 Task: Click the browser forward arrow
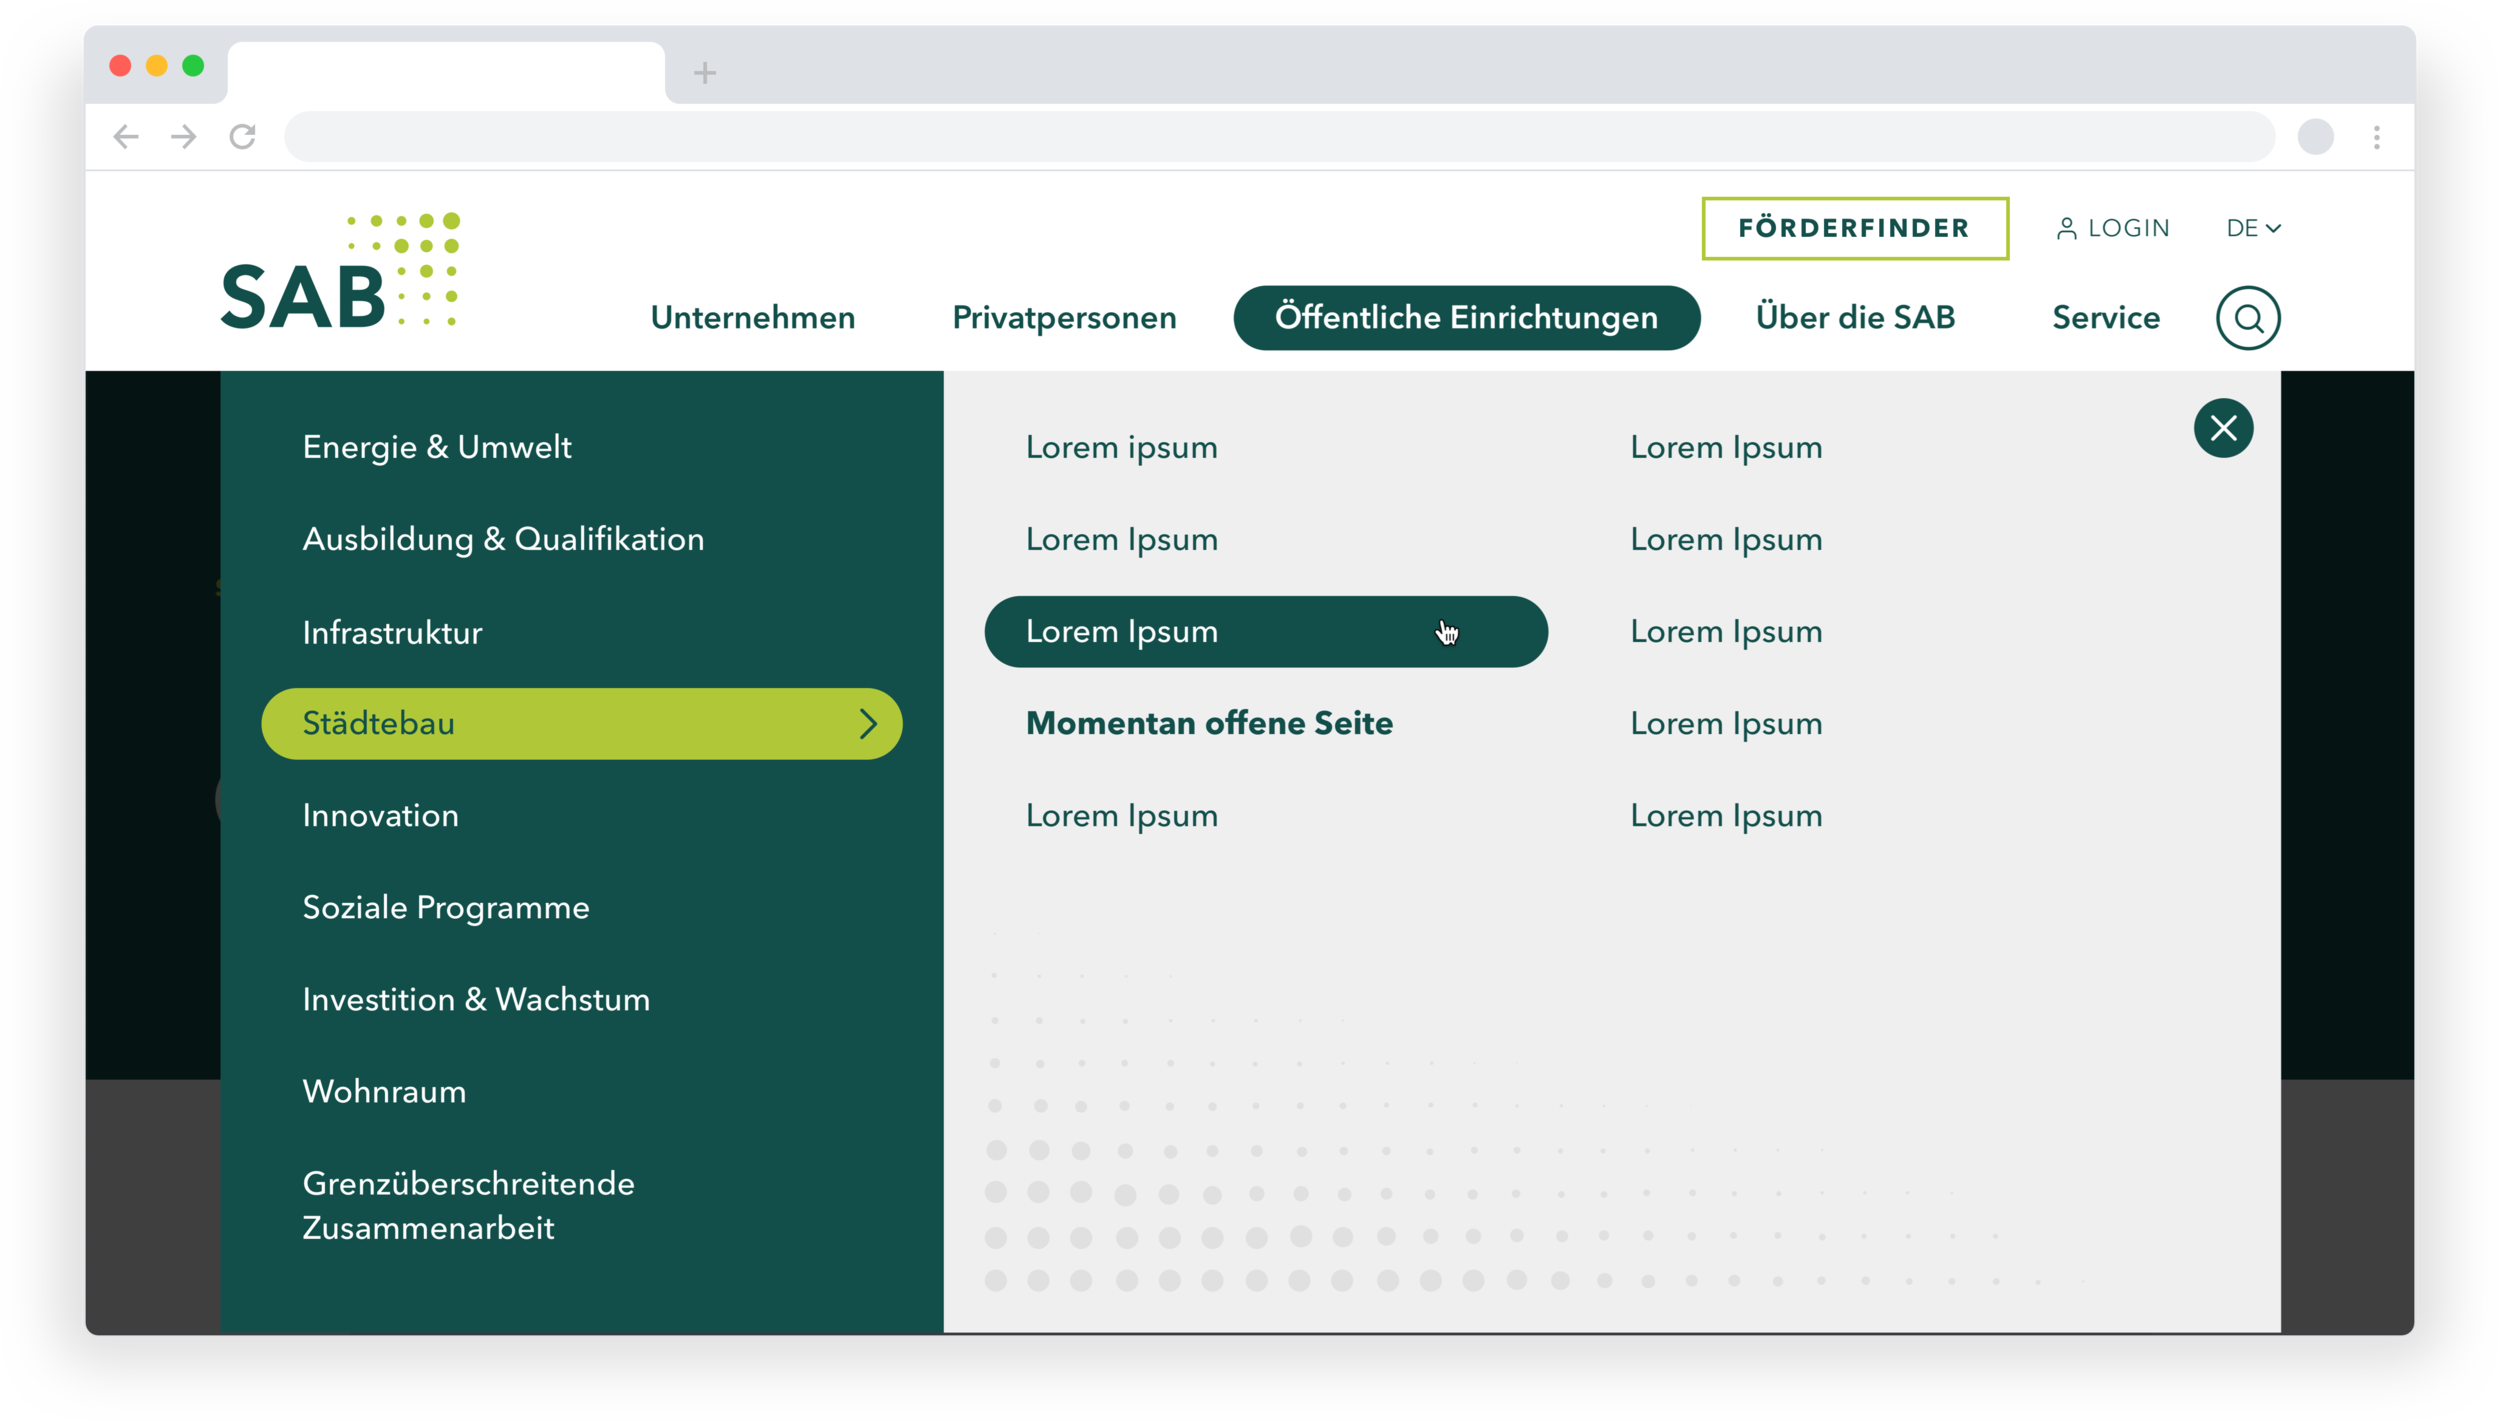pos(184,136)
